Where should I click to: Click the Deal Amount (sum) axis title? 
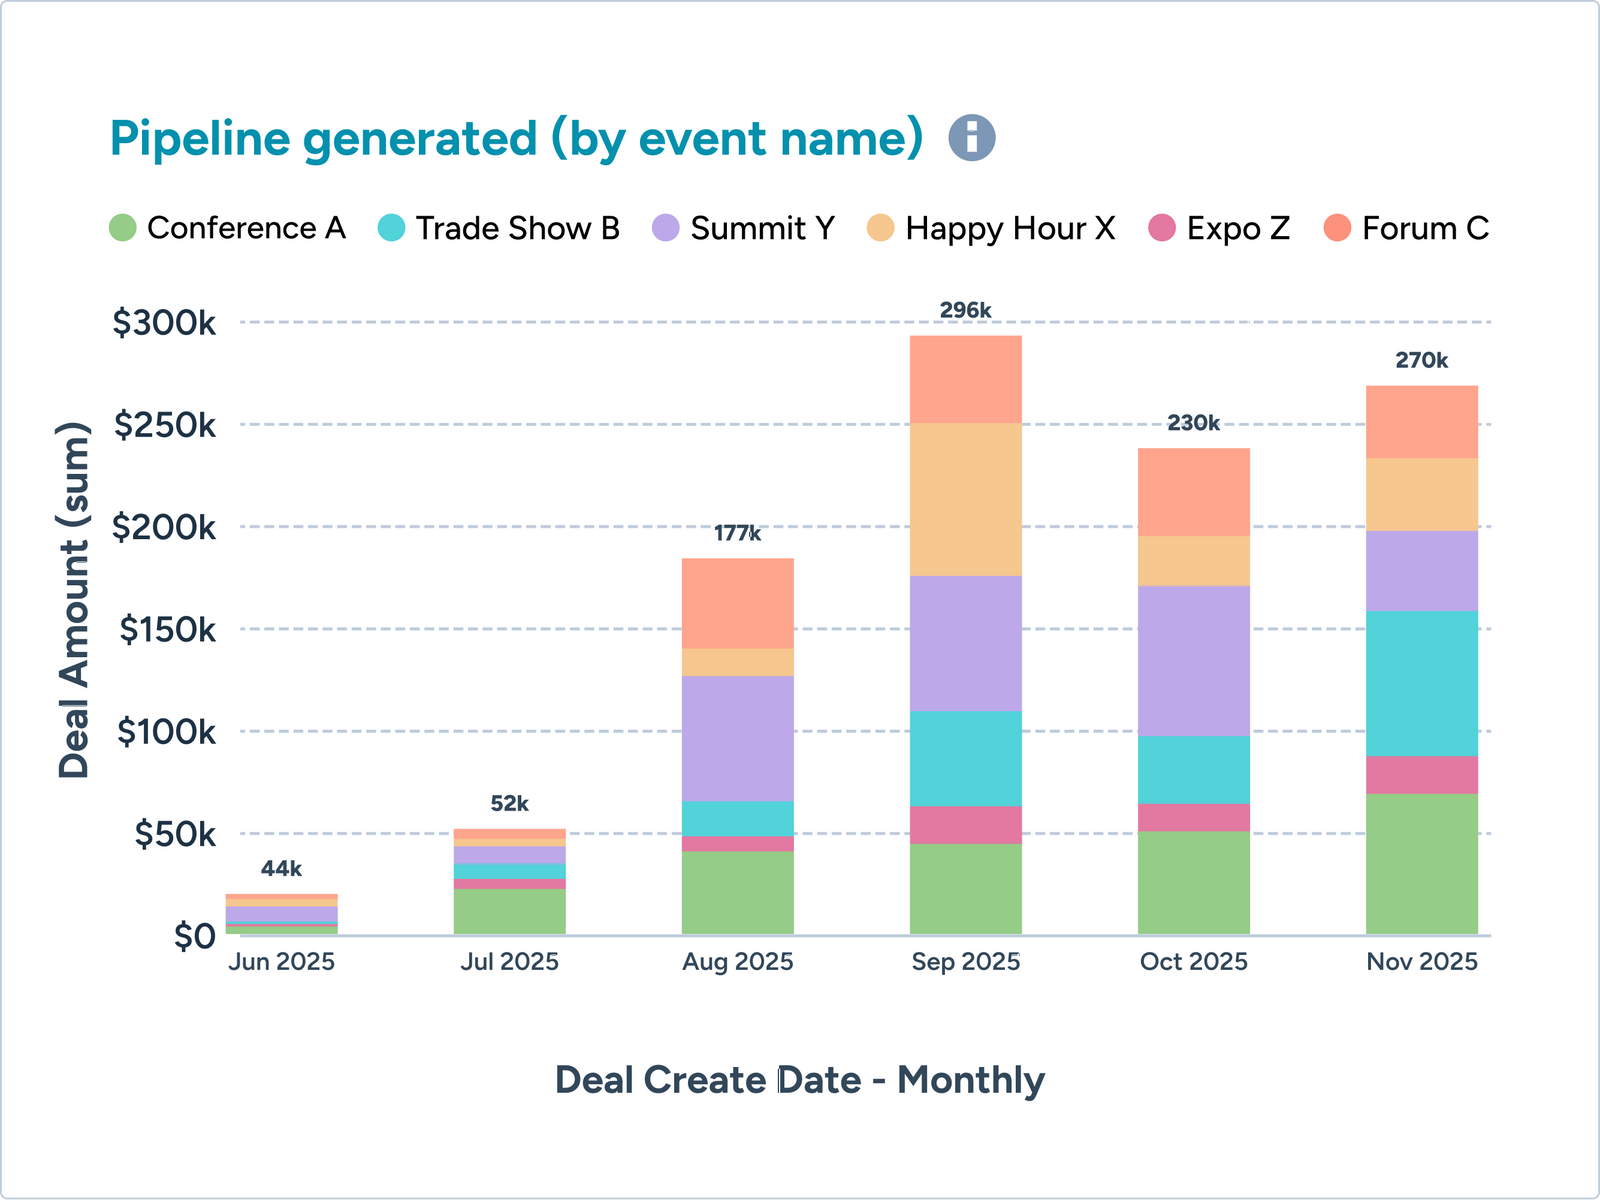pos(74,600)
